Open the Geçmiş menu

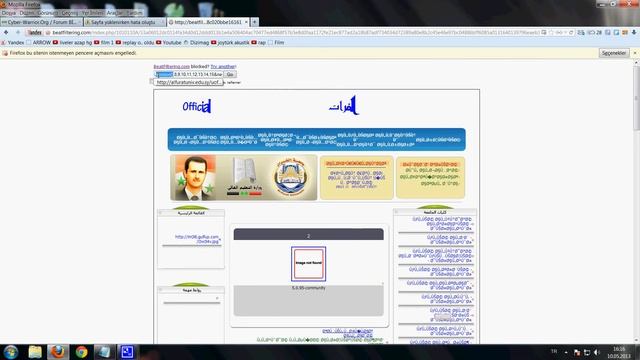pos(69,13)
